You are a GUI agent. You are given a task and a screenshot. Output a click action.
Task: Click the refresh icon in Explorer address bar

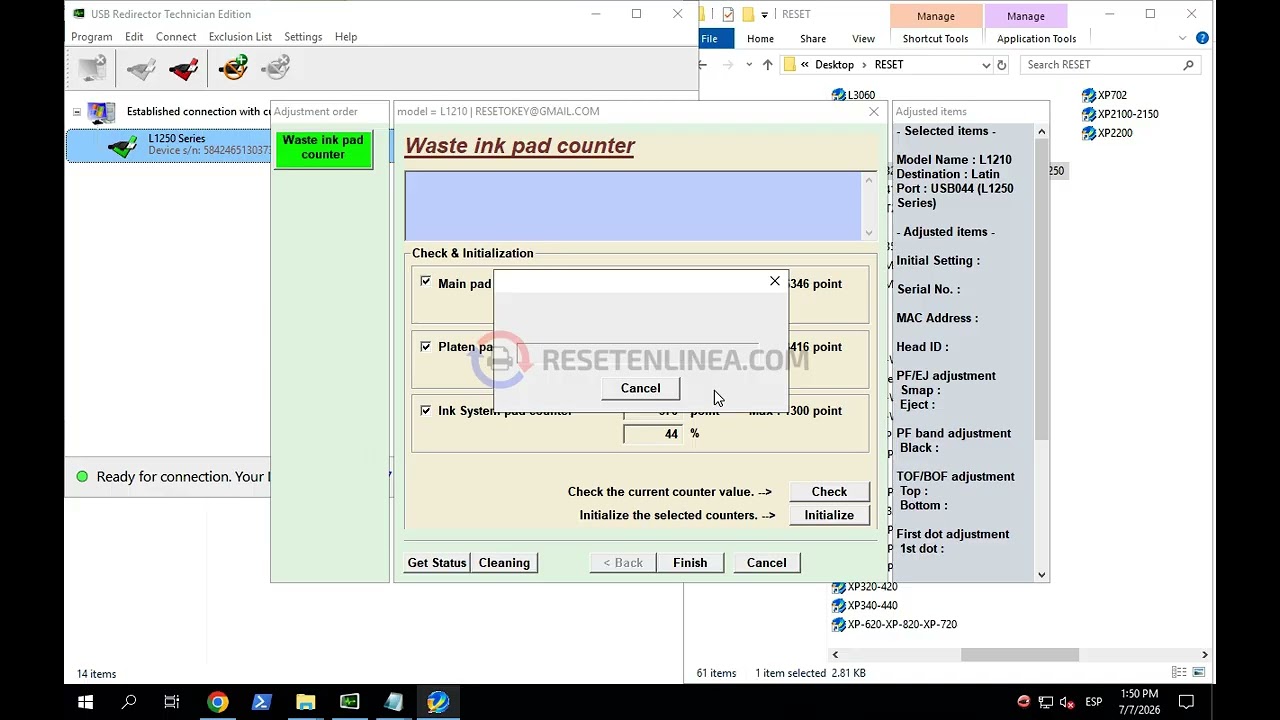click(1001, 65)
